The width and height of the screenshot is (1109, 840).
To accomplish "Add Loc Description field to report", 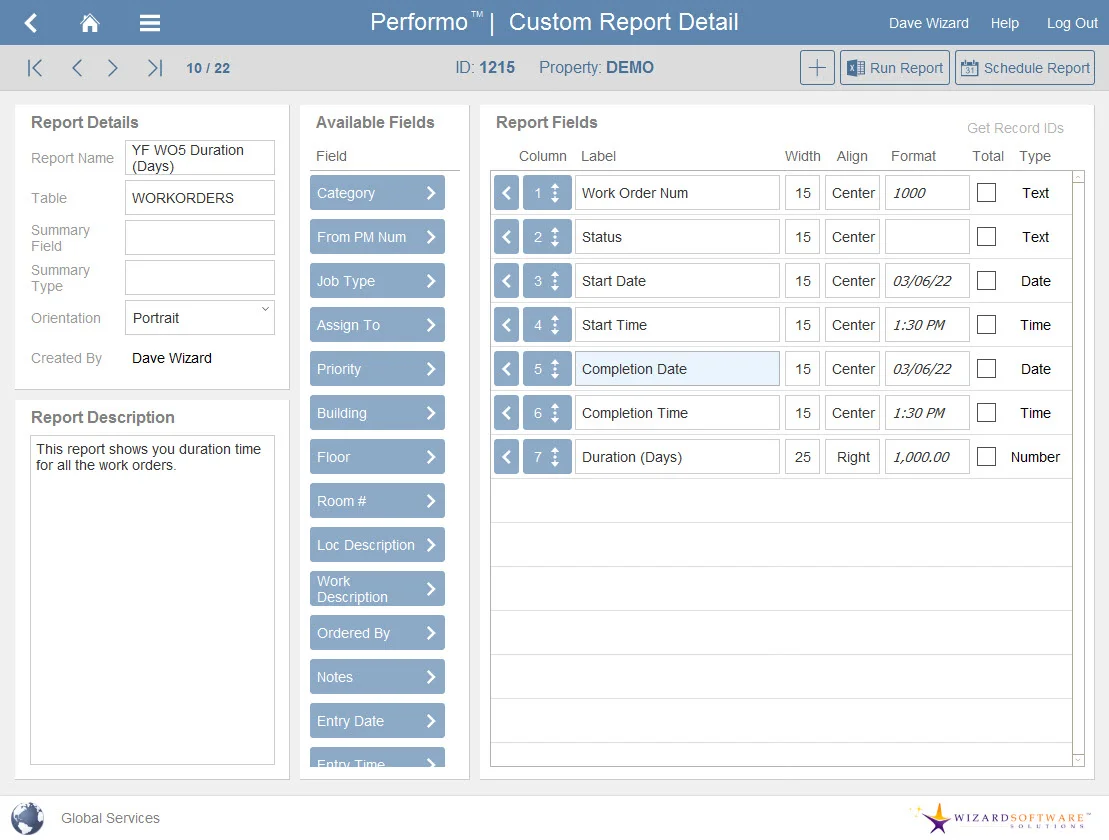I will pyautogui.click(x=377, y=545).
